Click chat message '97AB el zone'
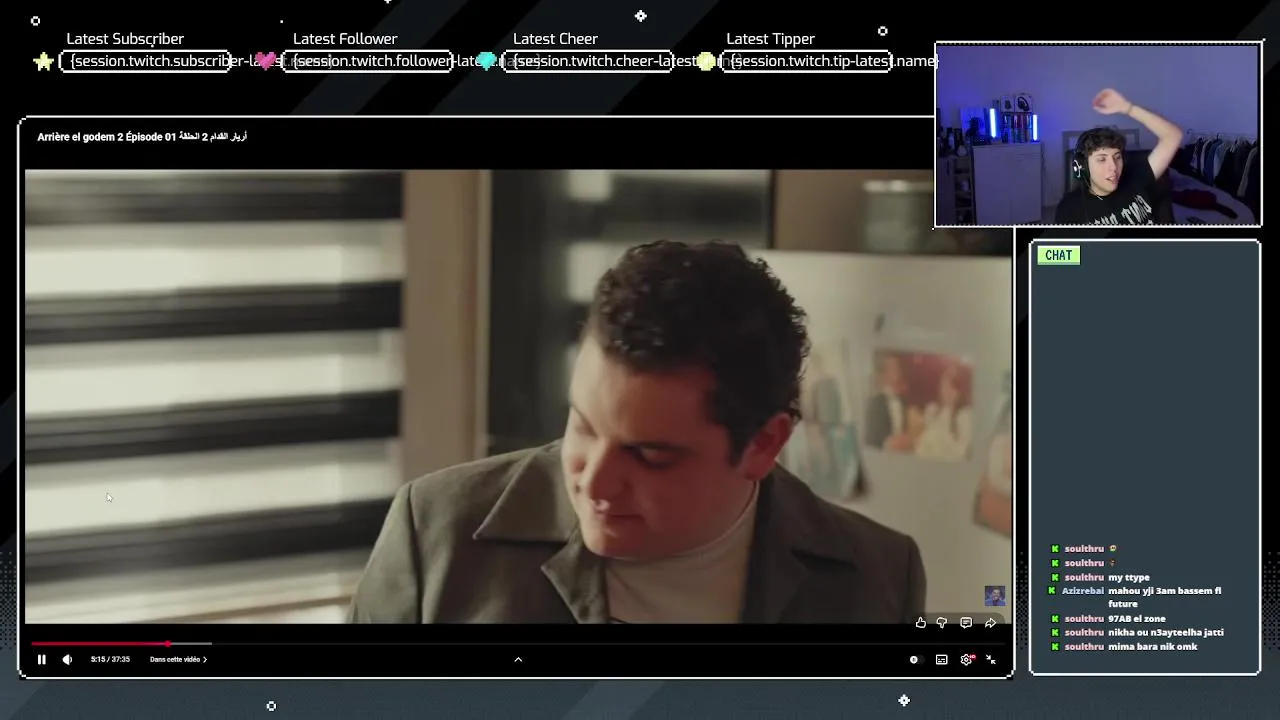Image resolution: width=1280 pixels, height=720 pixels. (x=1137, y=619)
